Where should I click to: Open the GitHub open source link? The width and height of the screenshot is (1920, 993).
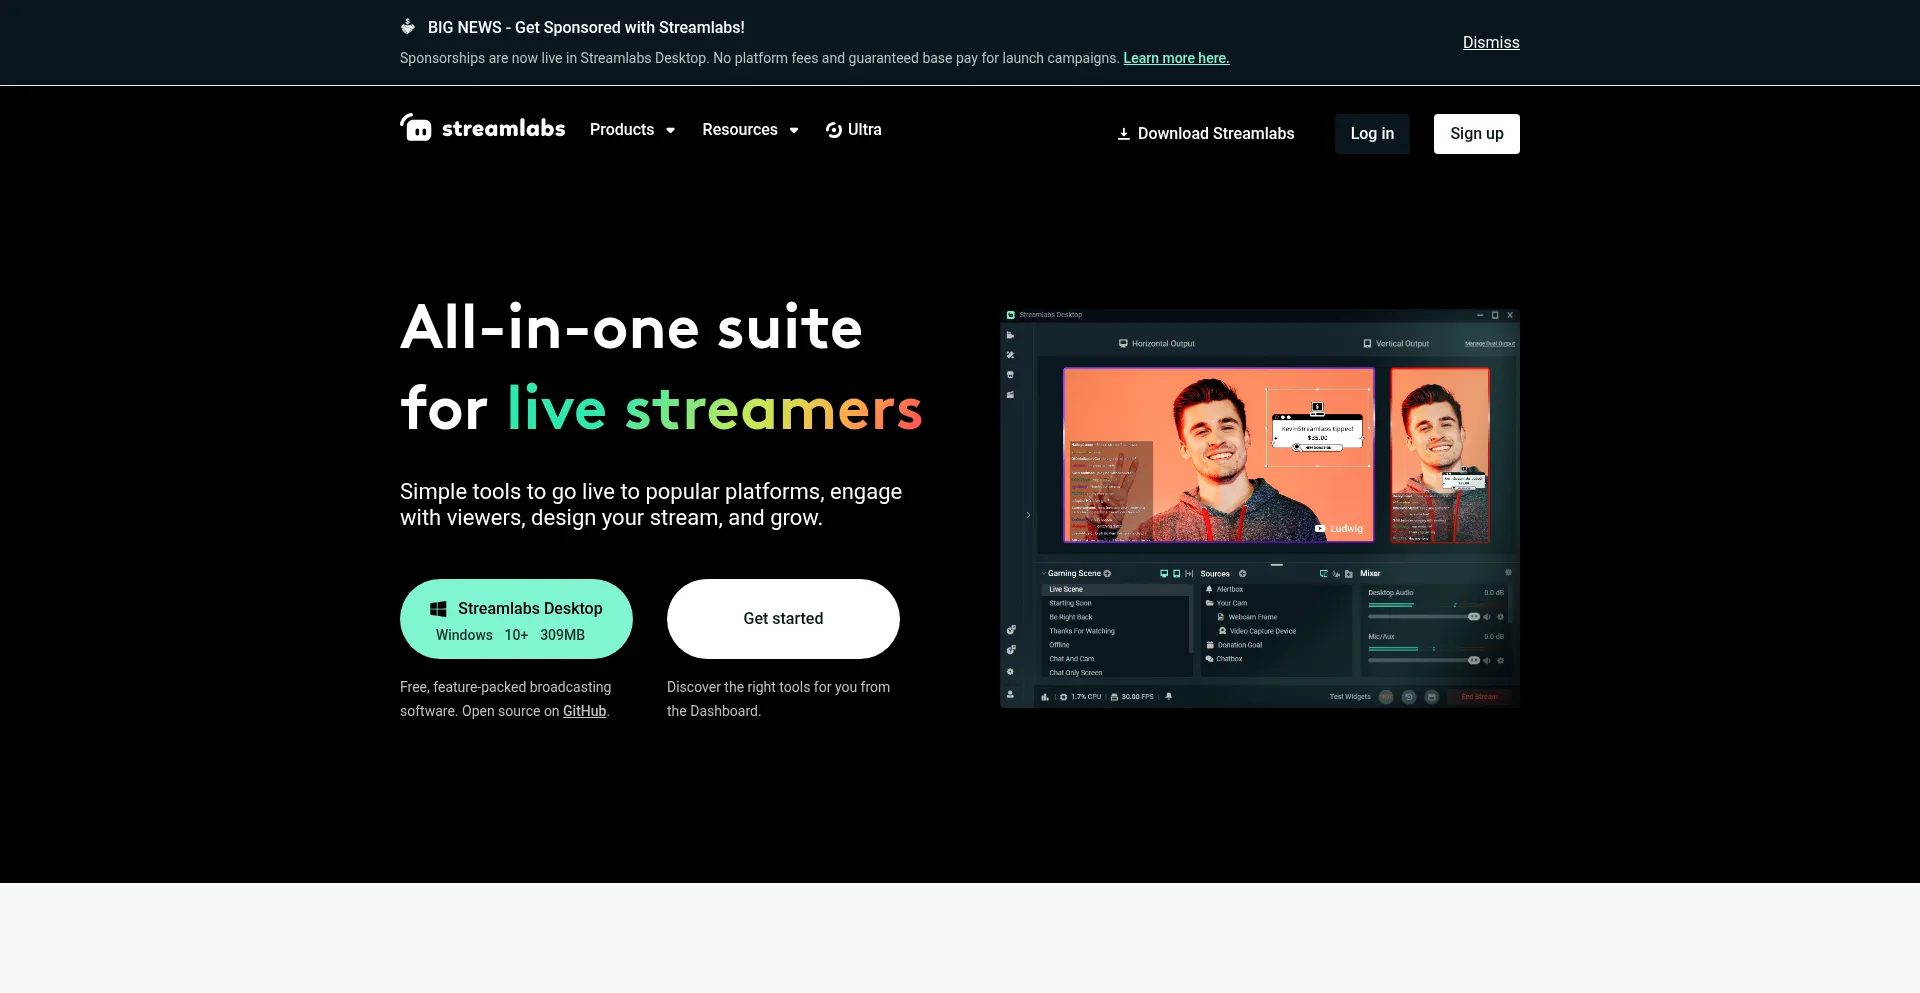[x=584, y=711]
